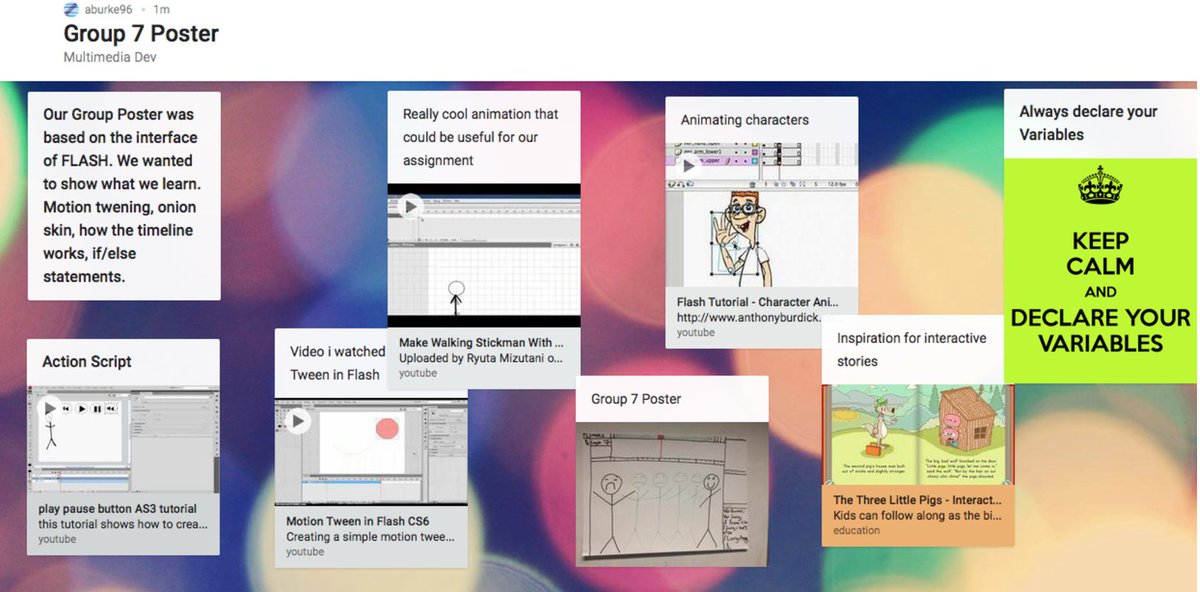Click the Group 7 Poster board title
The image size is (1200, 592).
click(x=140, y=33)
